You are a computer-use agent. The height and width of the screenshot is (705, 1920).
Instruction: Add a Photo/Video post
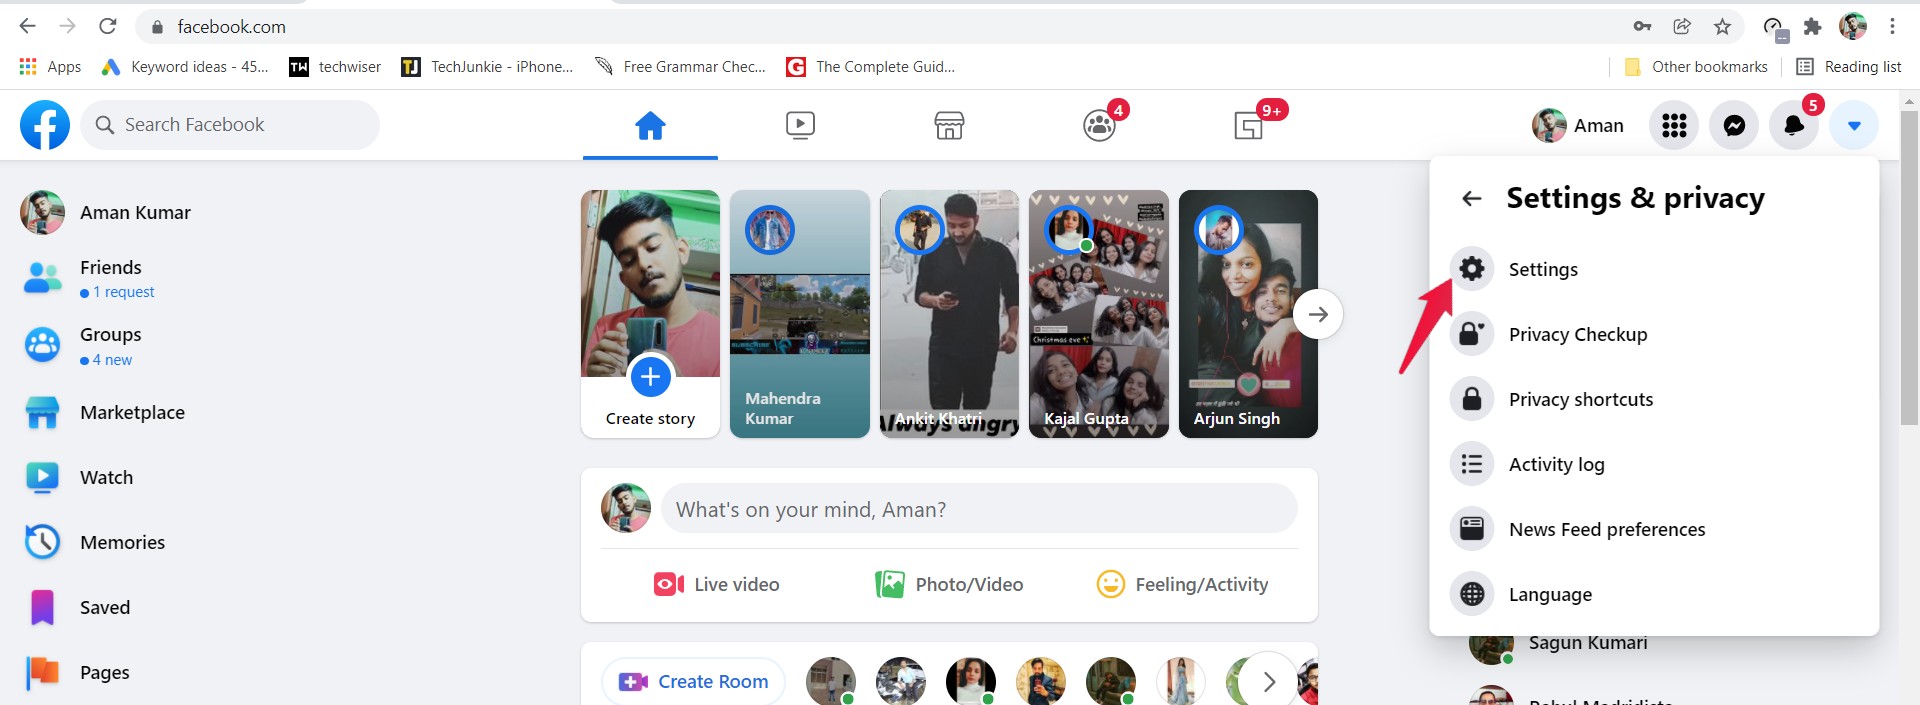click(x=949, y=584)
